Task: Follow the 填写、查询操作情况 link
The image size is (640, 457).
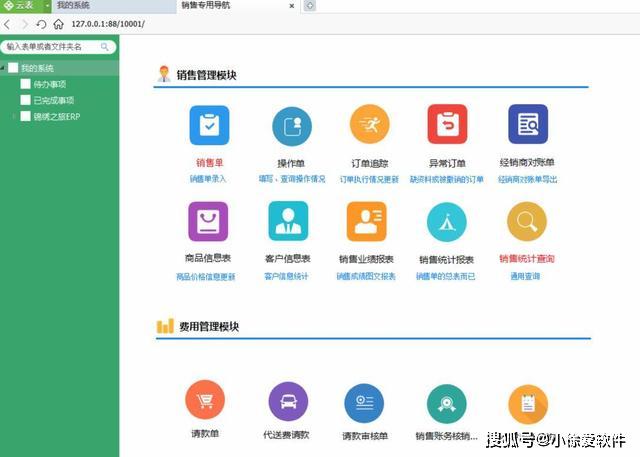Action: (292, 179)
